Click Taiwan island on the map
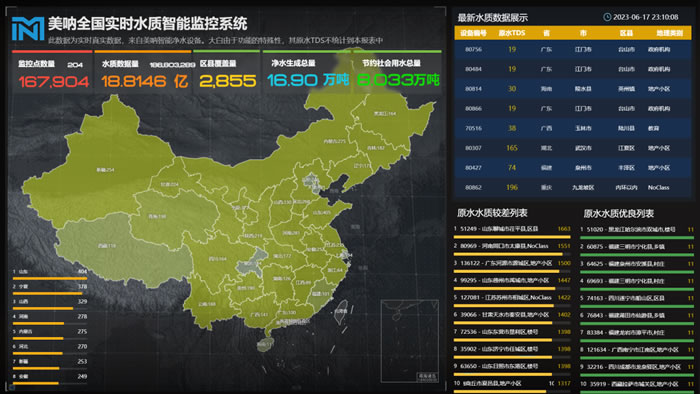Screen dimensions: 700x394 point(341,311)
